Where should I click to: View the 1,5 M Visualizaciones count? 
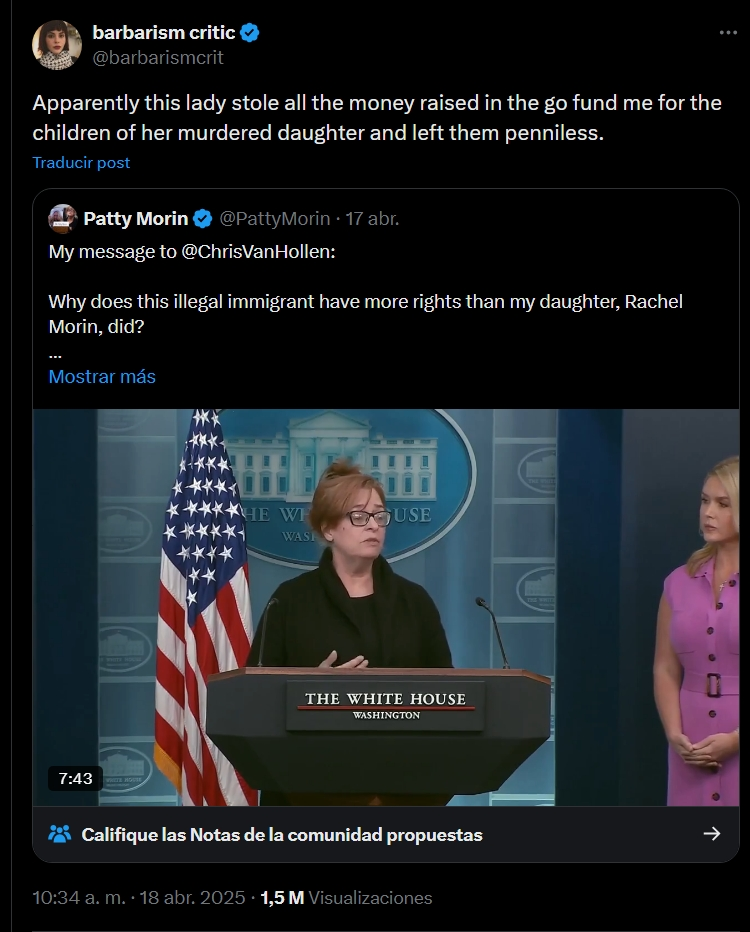[x=346, y=898]
